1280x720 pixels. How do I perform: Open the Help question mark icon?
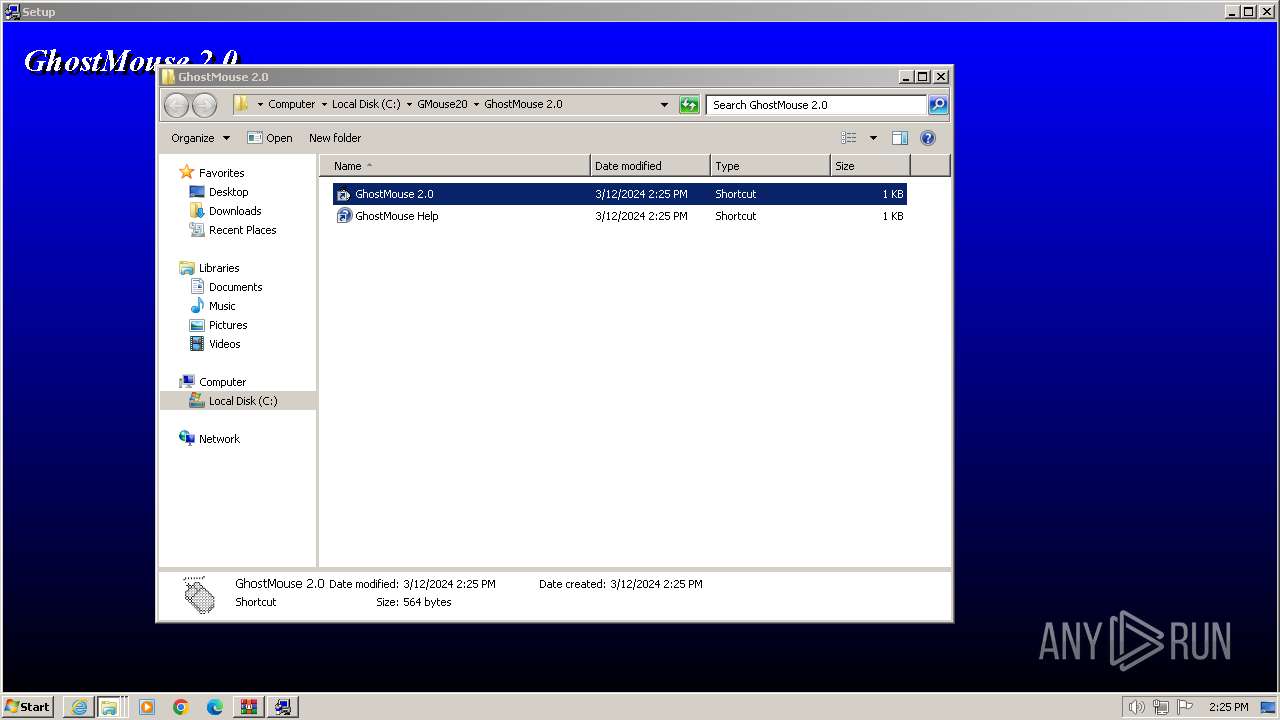[x=928, y=138]
